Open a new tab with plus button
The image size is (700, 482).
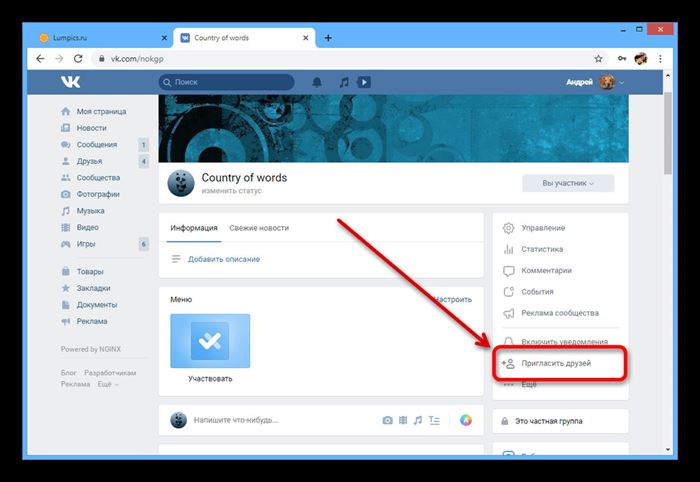click(x=328, y=38)
